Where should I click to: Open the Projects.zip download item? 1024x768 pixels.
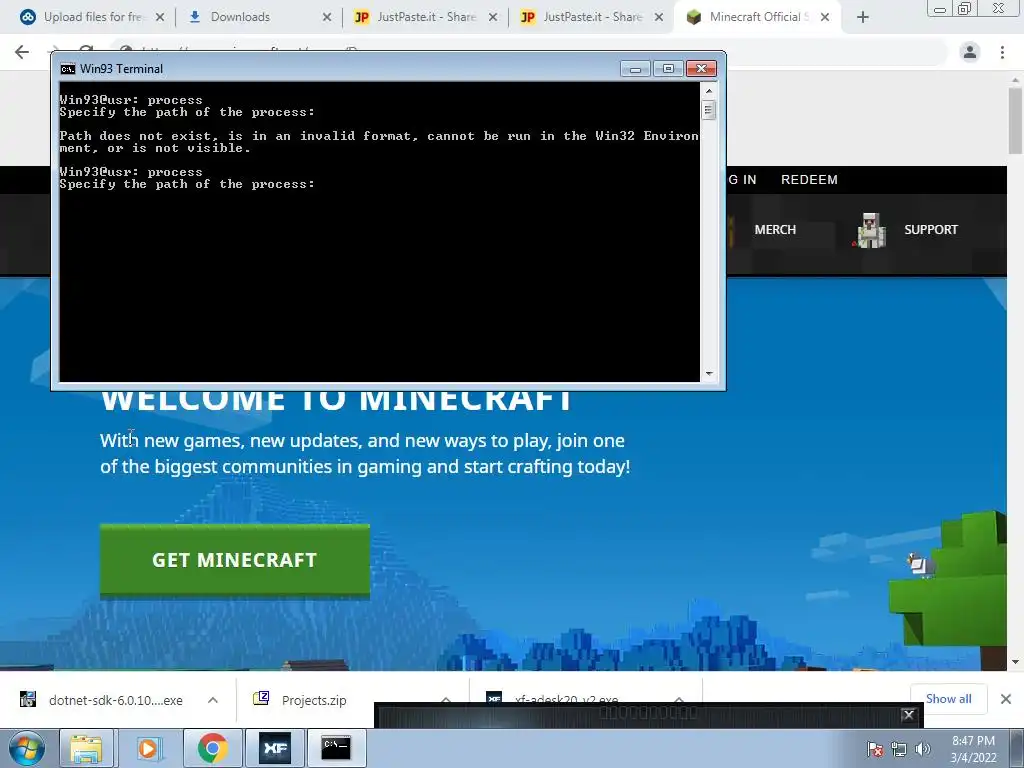[313, 700]
